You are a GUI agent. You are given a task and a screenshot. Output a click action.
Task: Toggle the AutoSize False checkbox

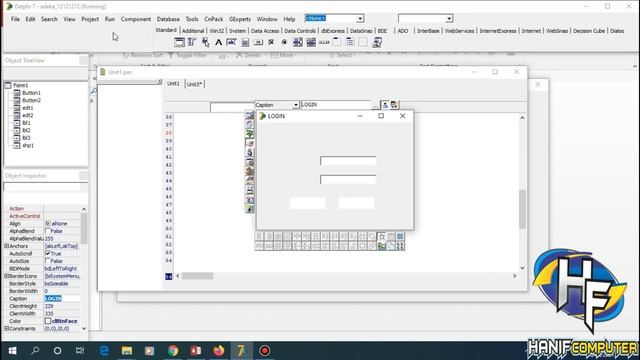48,261
